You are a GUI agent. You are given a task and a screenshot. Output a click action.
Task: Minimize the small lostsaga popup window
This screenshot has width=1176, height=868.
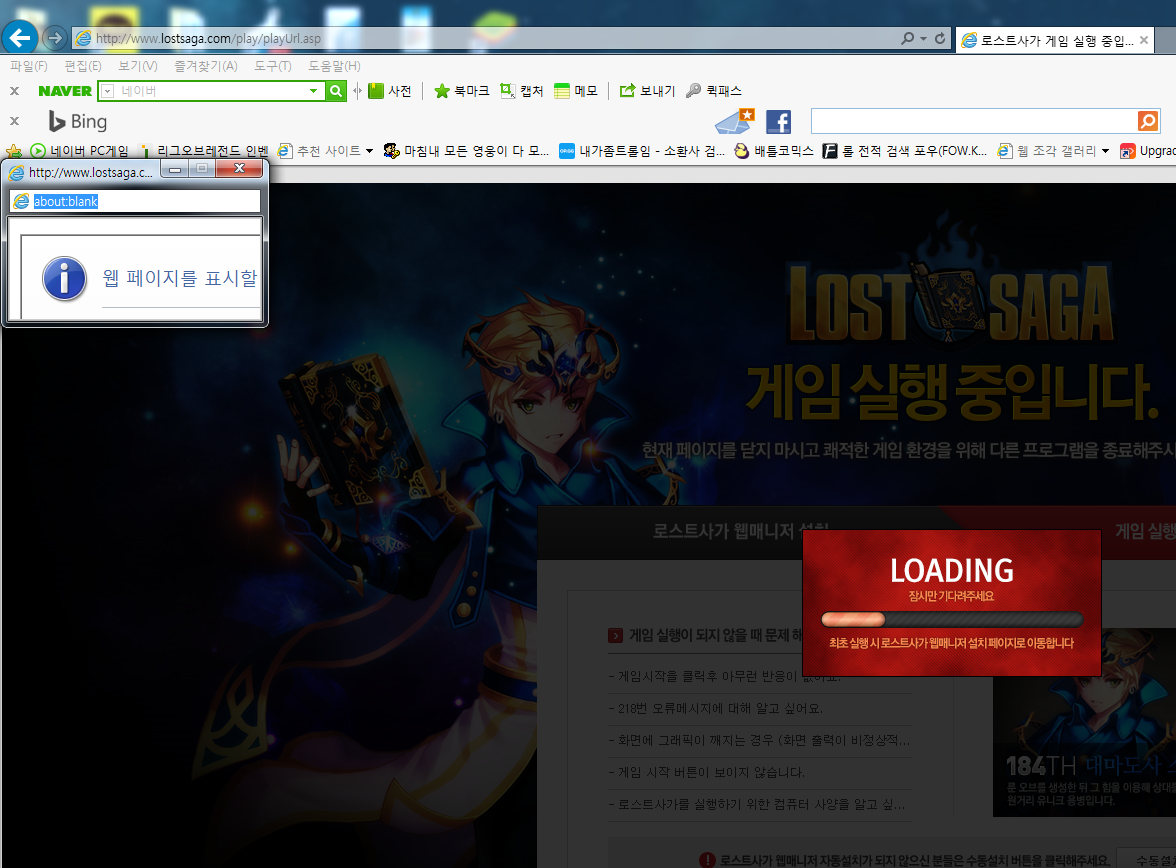click(175, 170)
